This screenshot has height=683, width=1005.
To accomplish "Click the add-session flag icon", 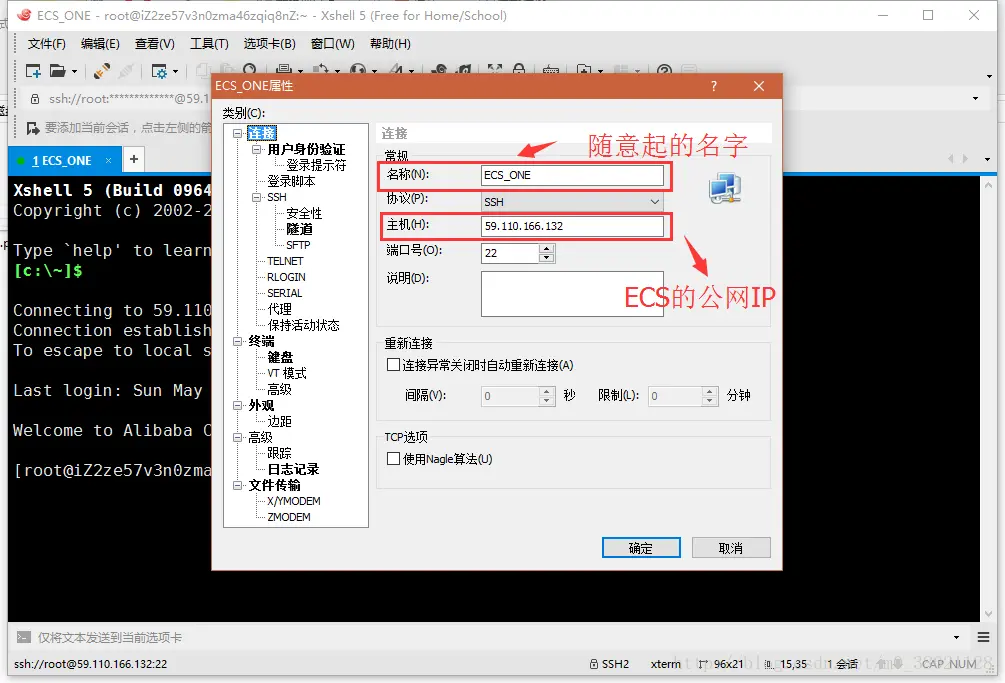I will click(x=33, y=128).
